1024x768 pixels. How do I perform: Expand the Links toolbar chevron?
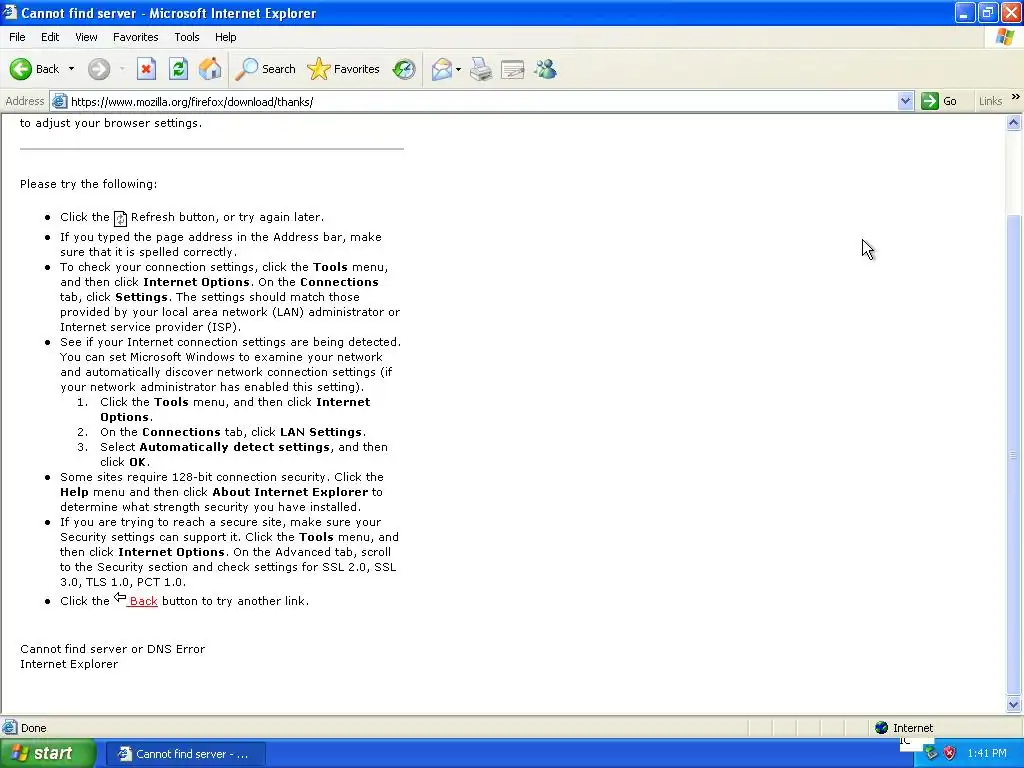point(1016,97)
